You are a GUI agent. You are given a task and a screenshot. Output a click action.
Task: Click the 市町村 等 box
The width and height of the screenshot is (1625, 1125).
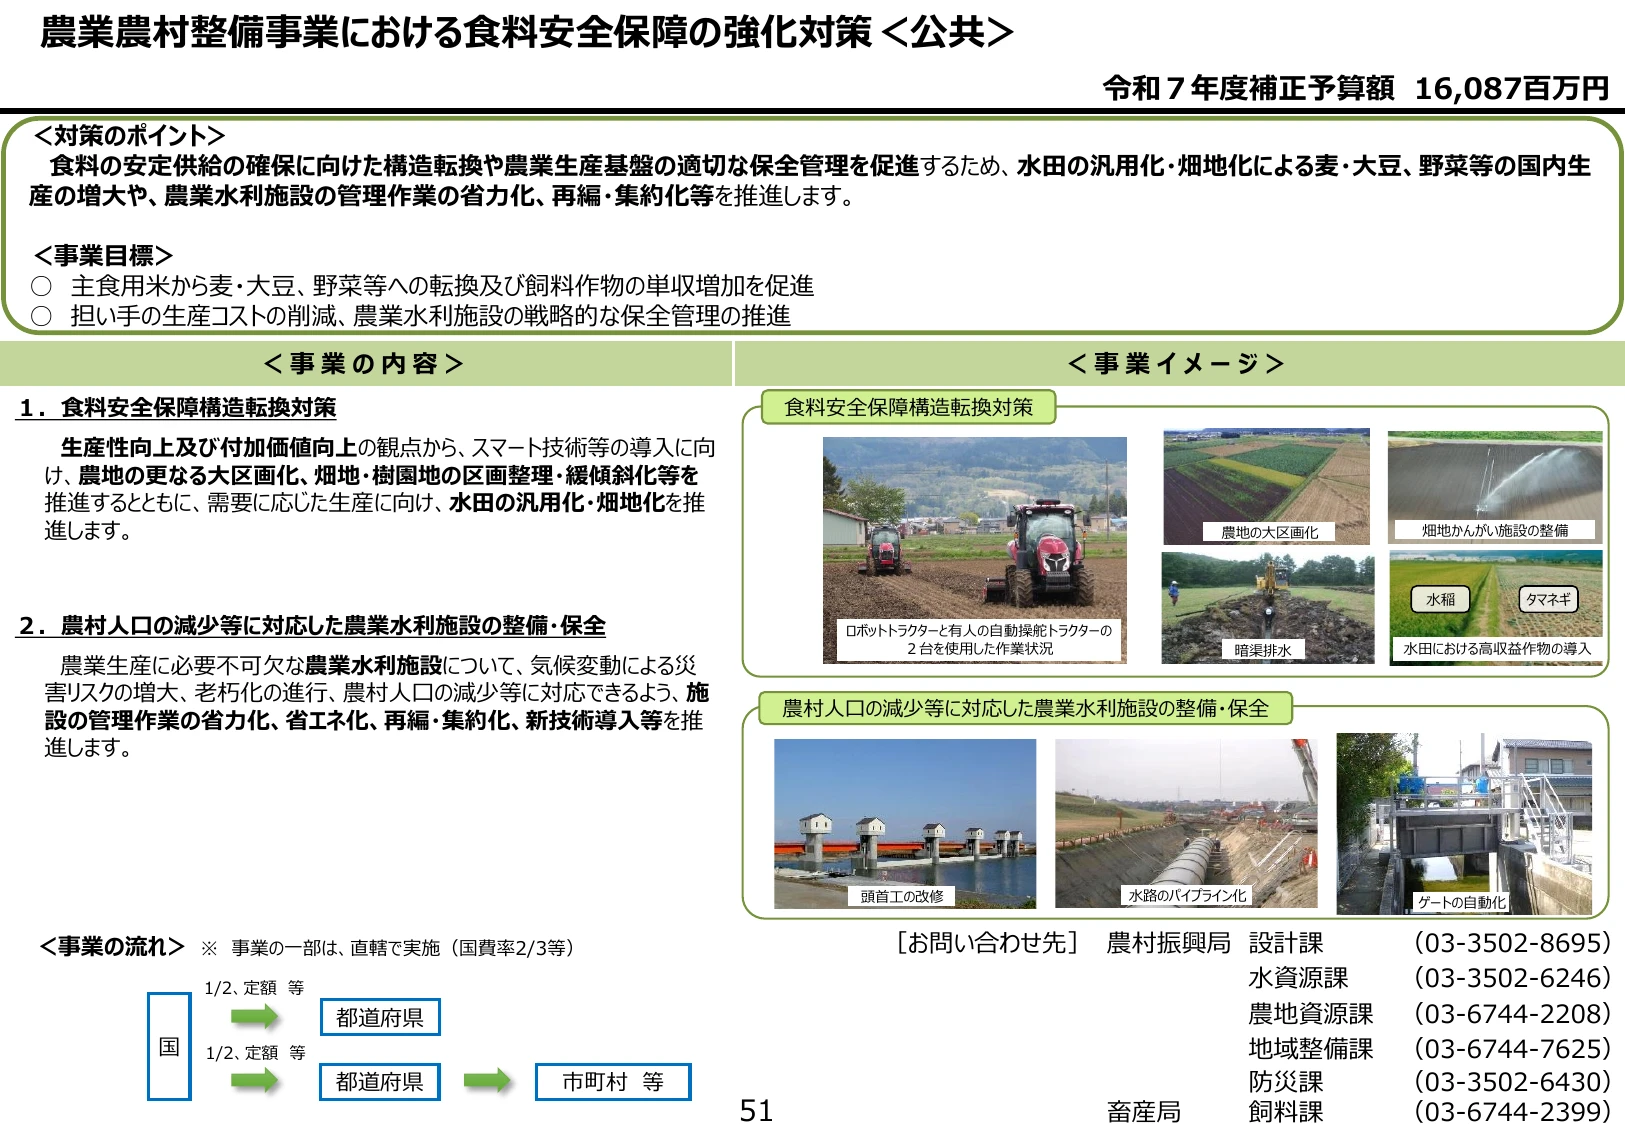613,1082
